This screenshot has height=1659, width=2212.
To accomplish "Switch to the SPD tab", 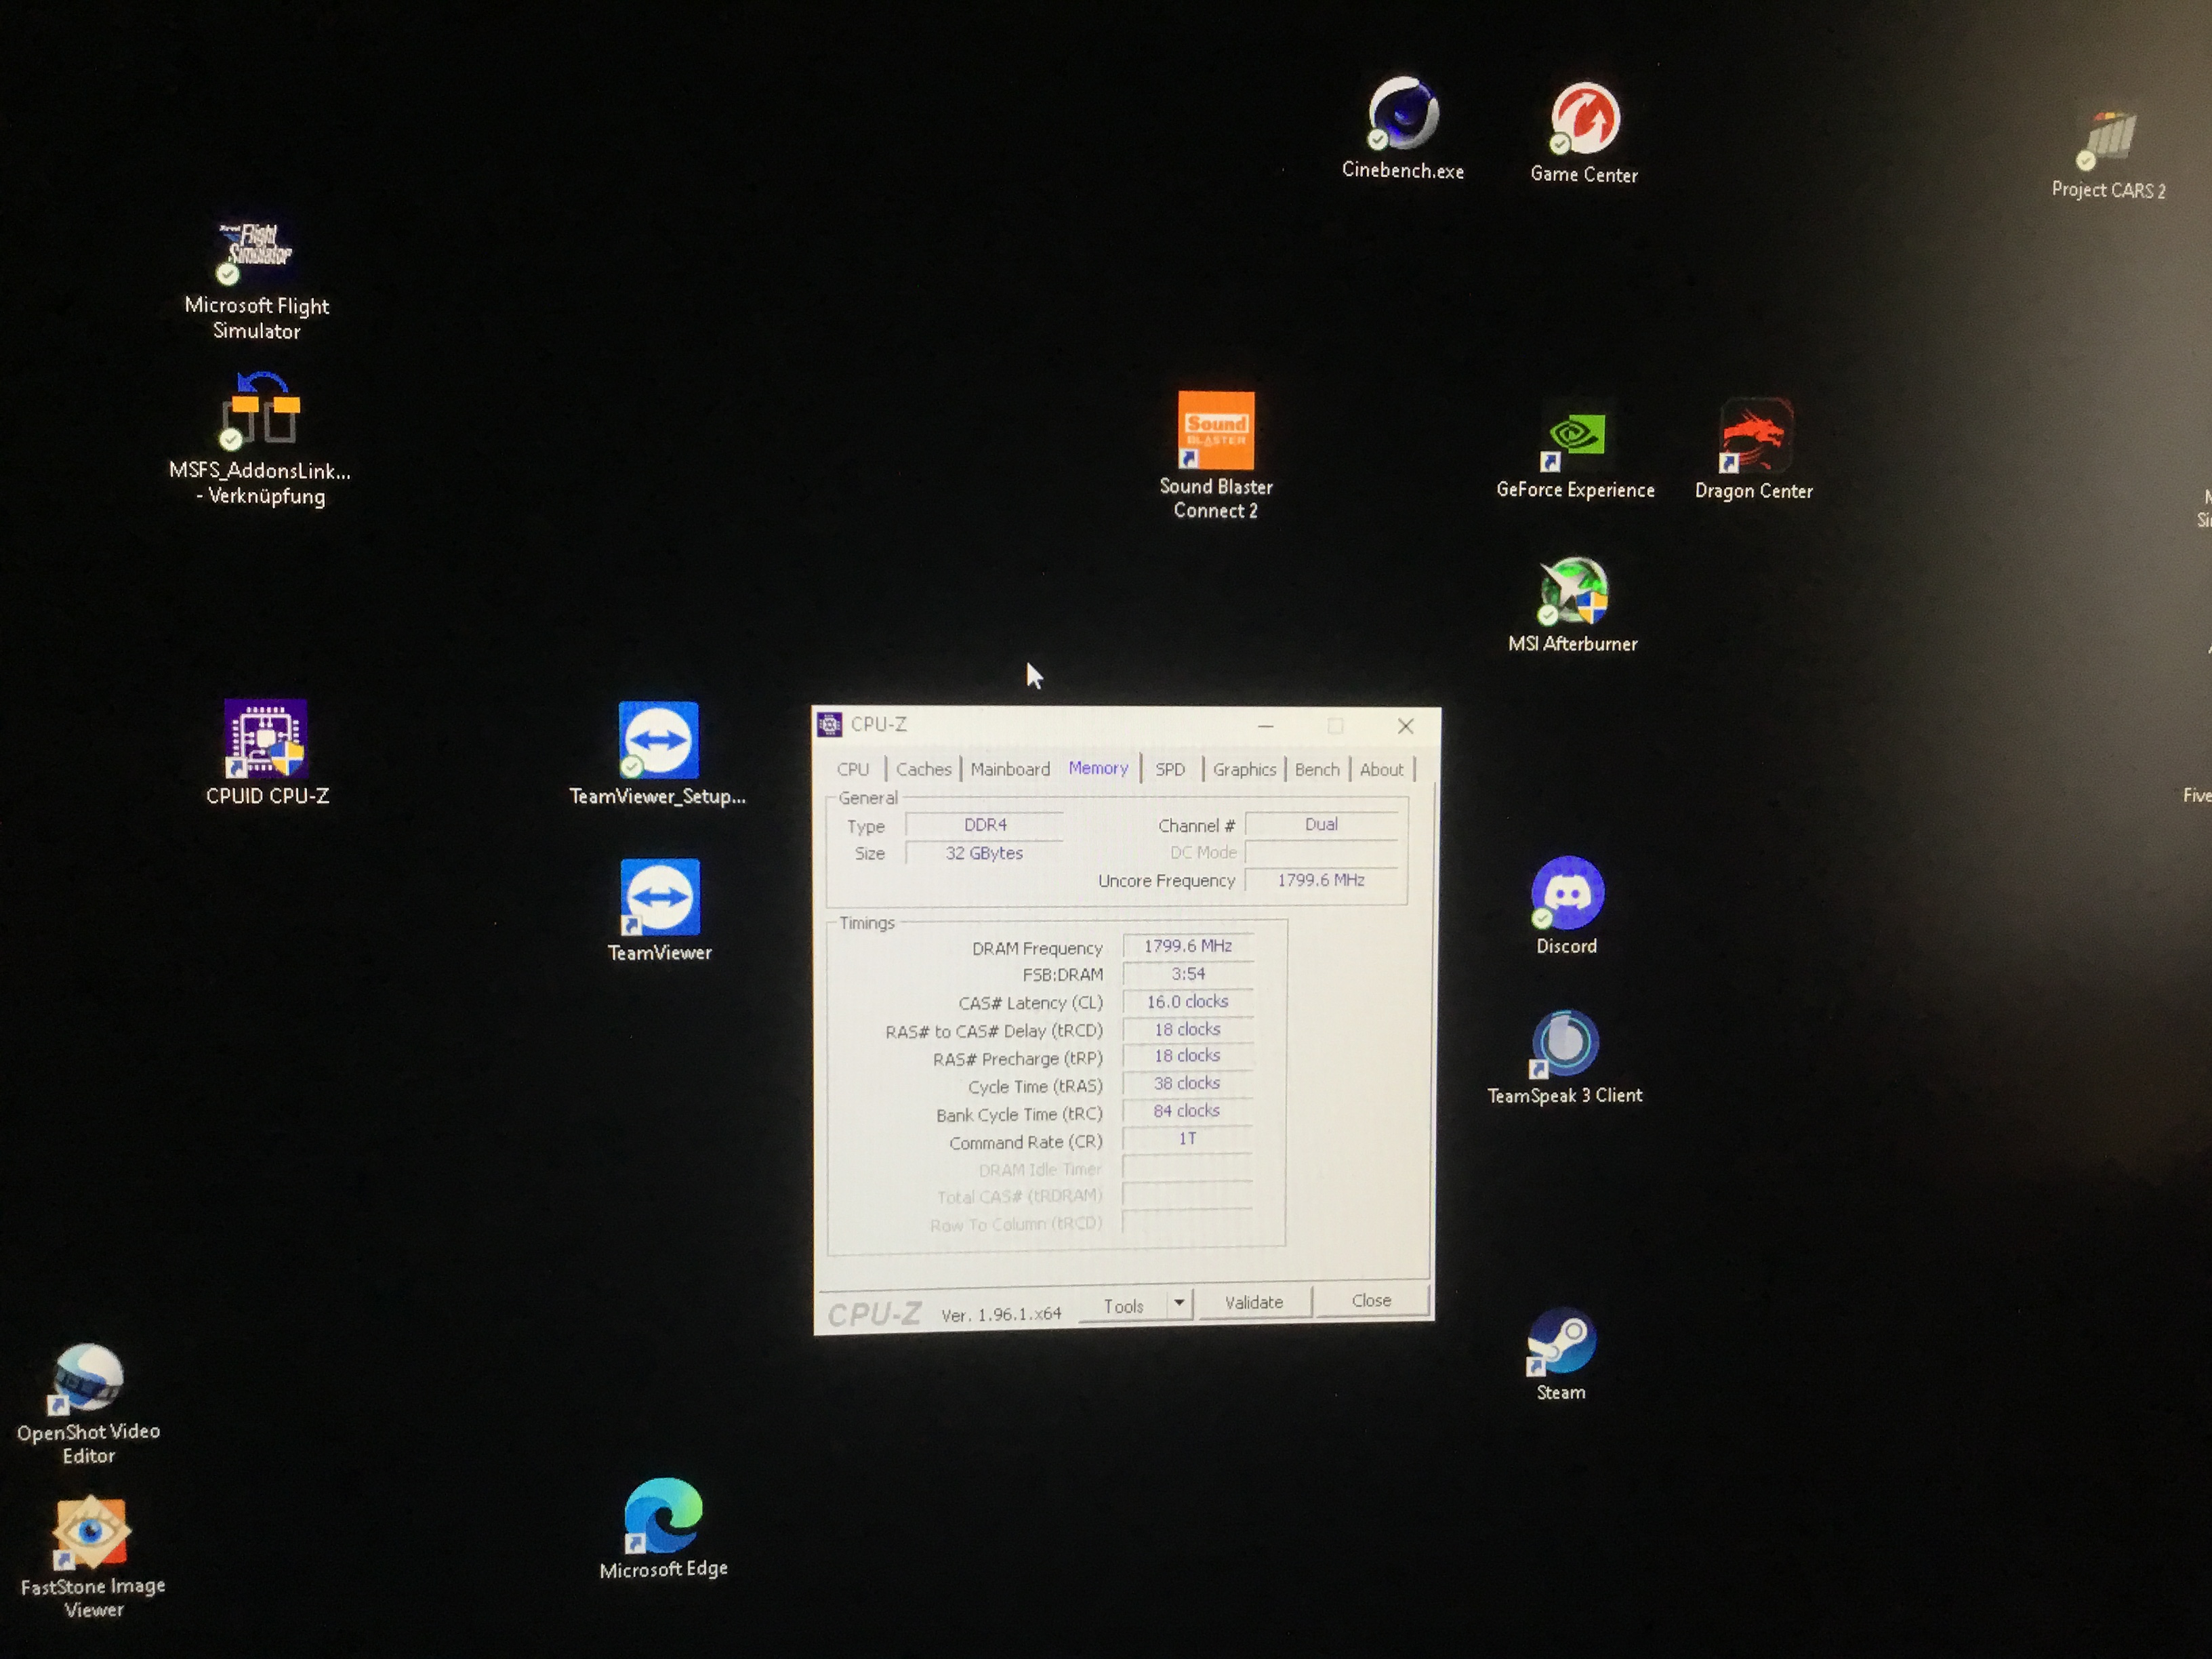I will (1170, 769).
